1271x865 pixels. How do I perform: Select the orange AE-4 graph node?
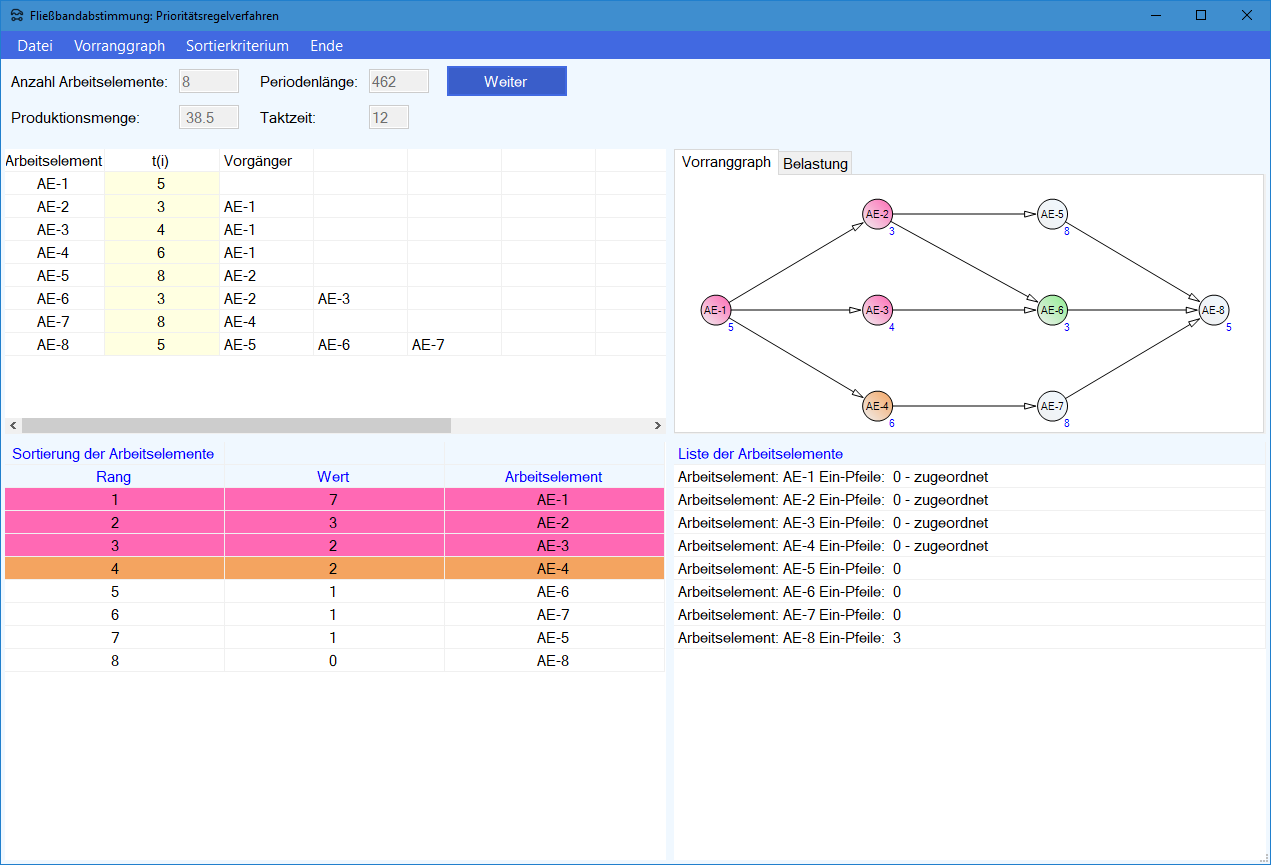pos(877,406)
